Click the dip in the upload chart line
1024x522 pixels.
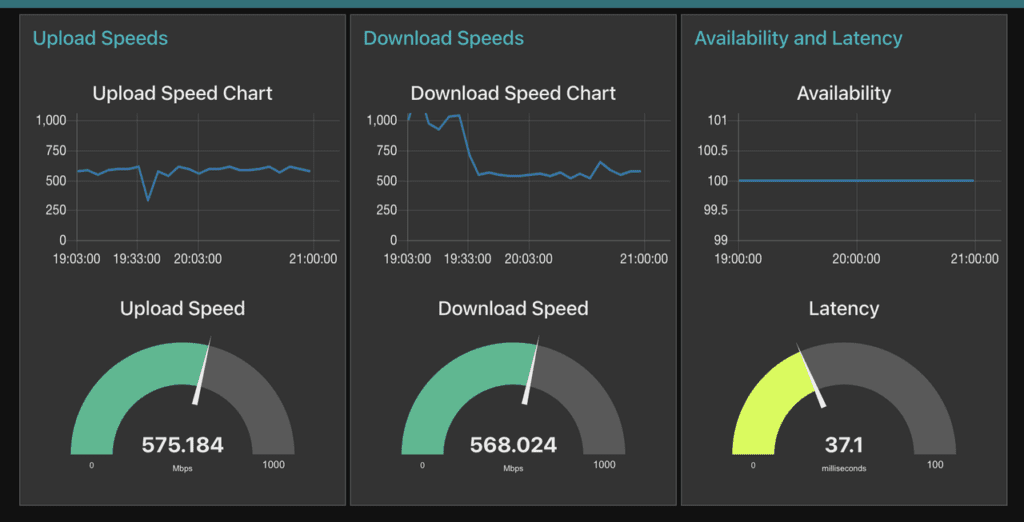149,199
